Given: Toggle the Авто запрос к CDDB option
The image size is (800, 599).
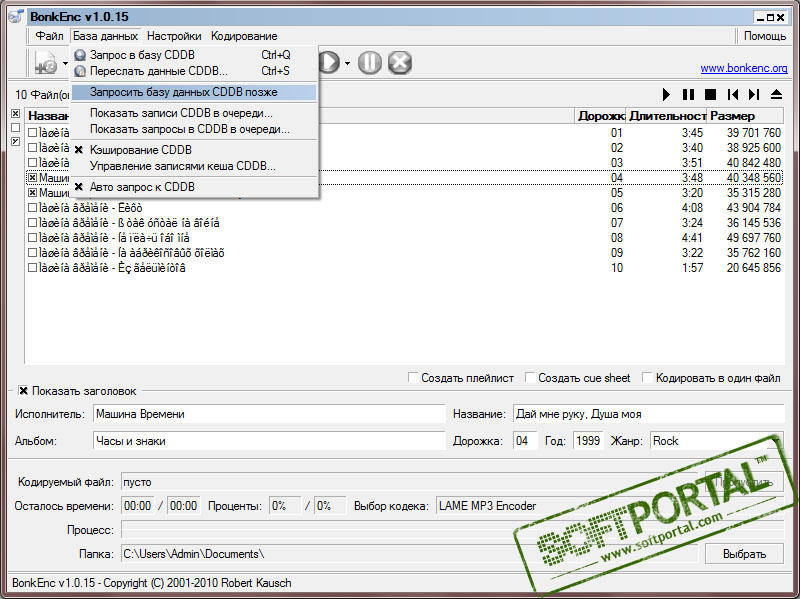Looking at the screenshot, I should pos(194,187).
